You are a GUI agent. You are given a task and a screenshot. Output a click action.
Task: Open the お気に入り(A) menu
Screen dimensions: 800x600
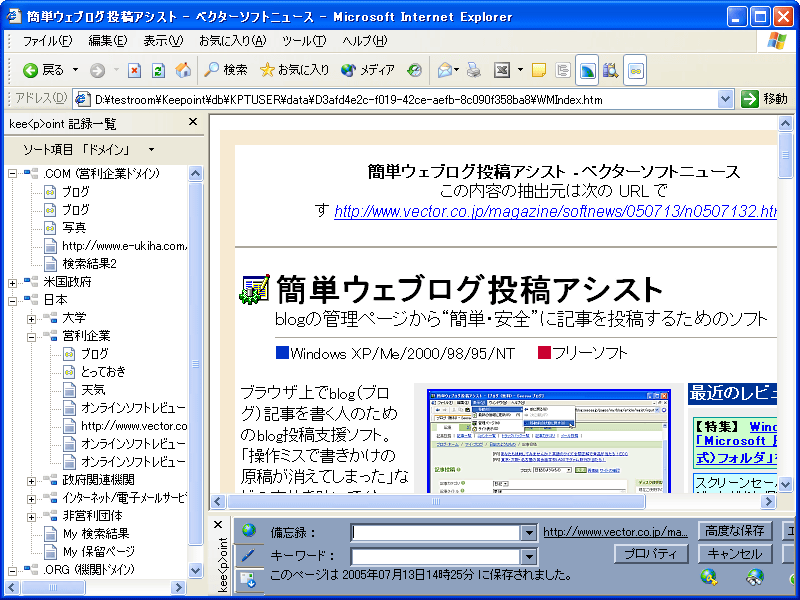232,41
